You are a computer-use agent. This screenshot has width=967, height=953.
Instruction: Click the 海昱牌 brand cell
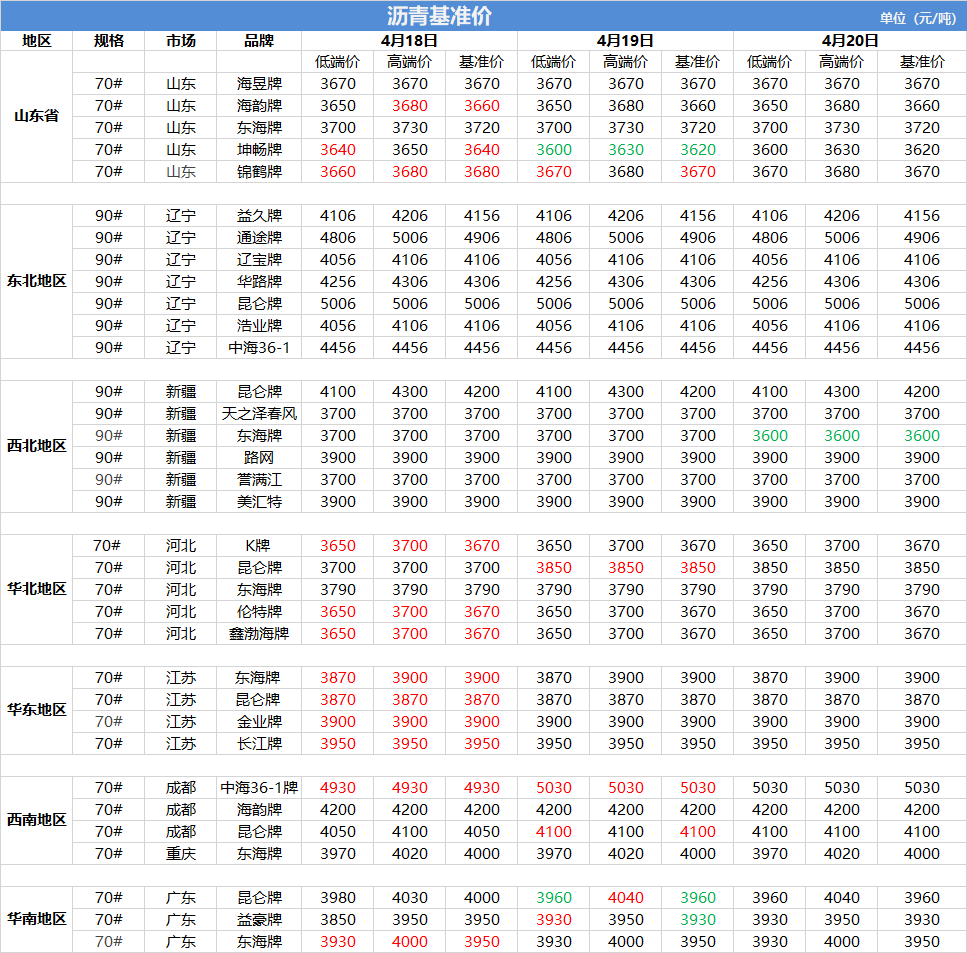259,84
